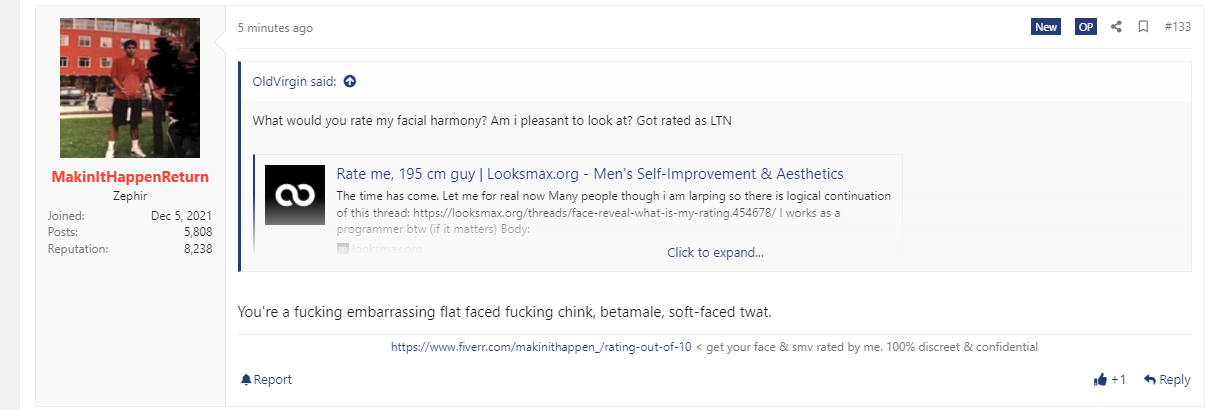Report this post using the bell icon

pyautogui.click(x=266, y=380)
